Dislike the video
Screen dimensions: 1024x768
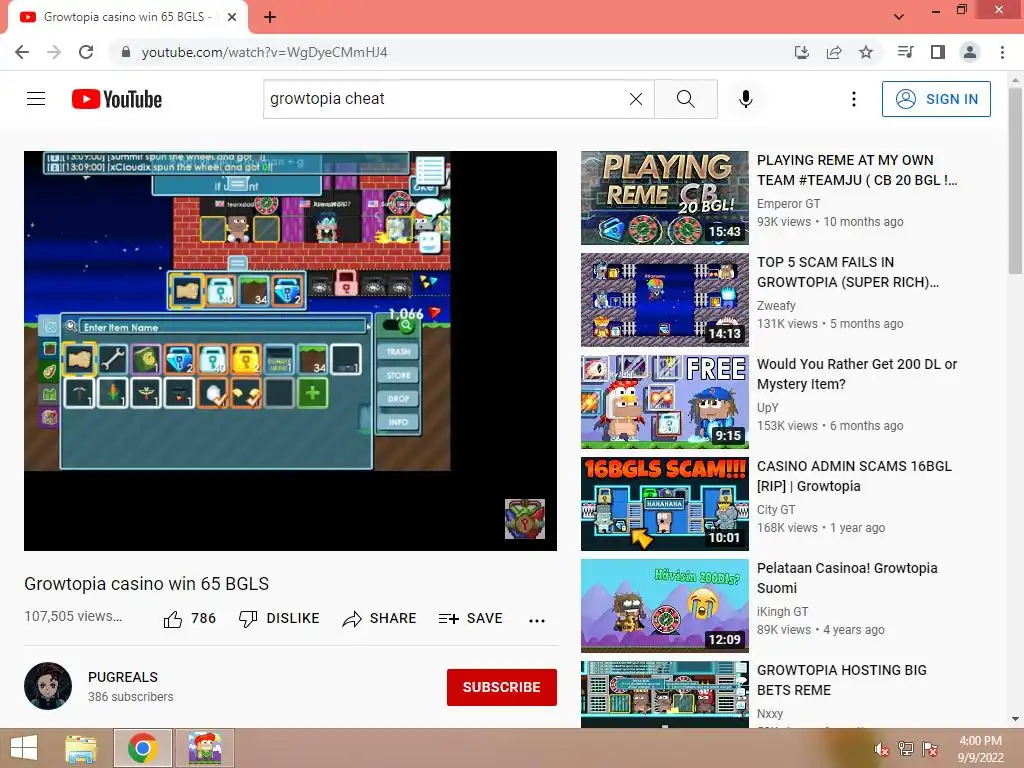(280, 618)
